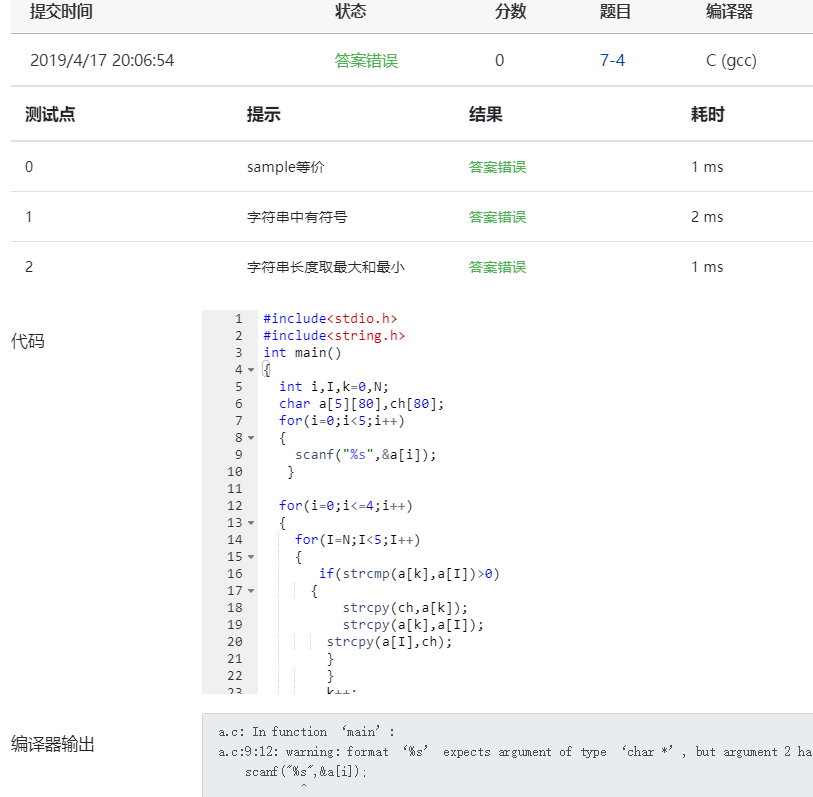Click code line for(I=N;I<5;I++)

point(358,540)
